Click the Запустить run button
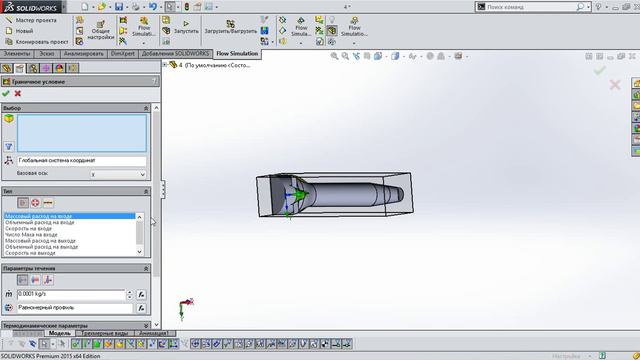The image size is (640, 360). [186, 27]
